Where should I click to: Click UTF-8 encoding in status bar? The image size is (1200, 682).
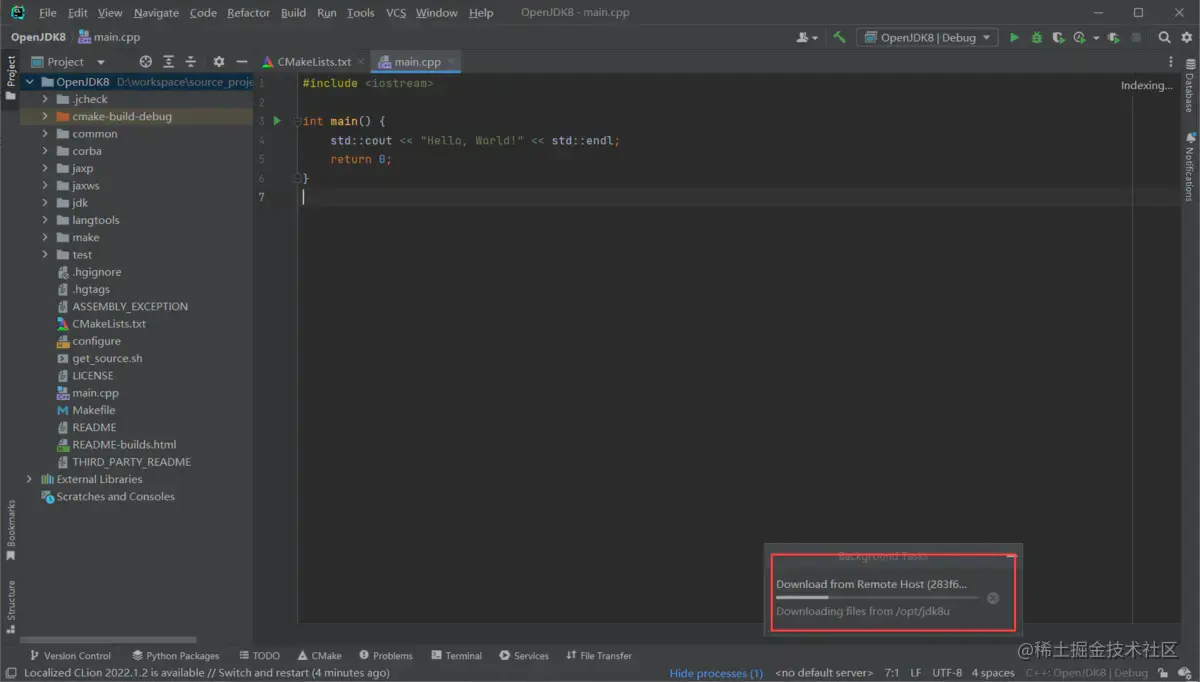click(947, 673)
